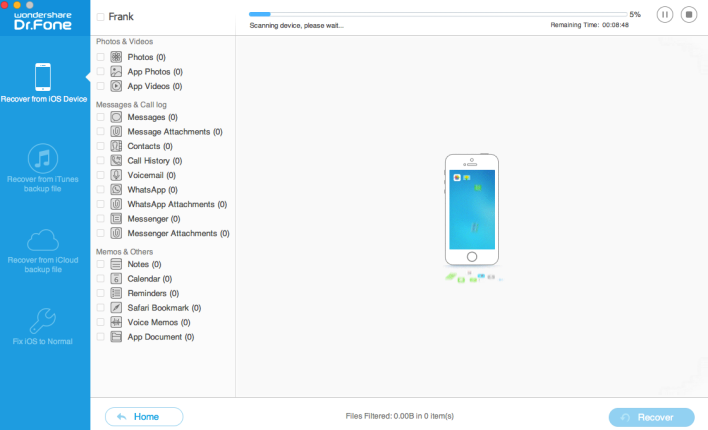Viewport: 708px width, 430px height.
Task: Click the App Videos play icon
Action: (116, 86)
